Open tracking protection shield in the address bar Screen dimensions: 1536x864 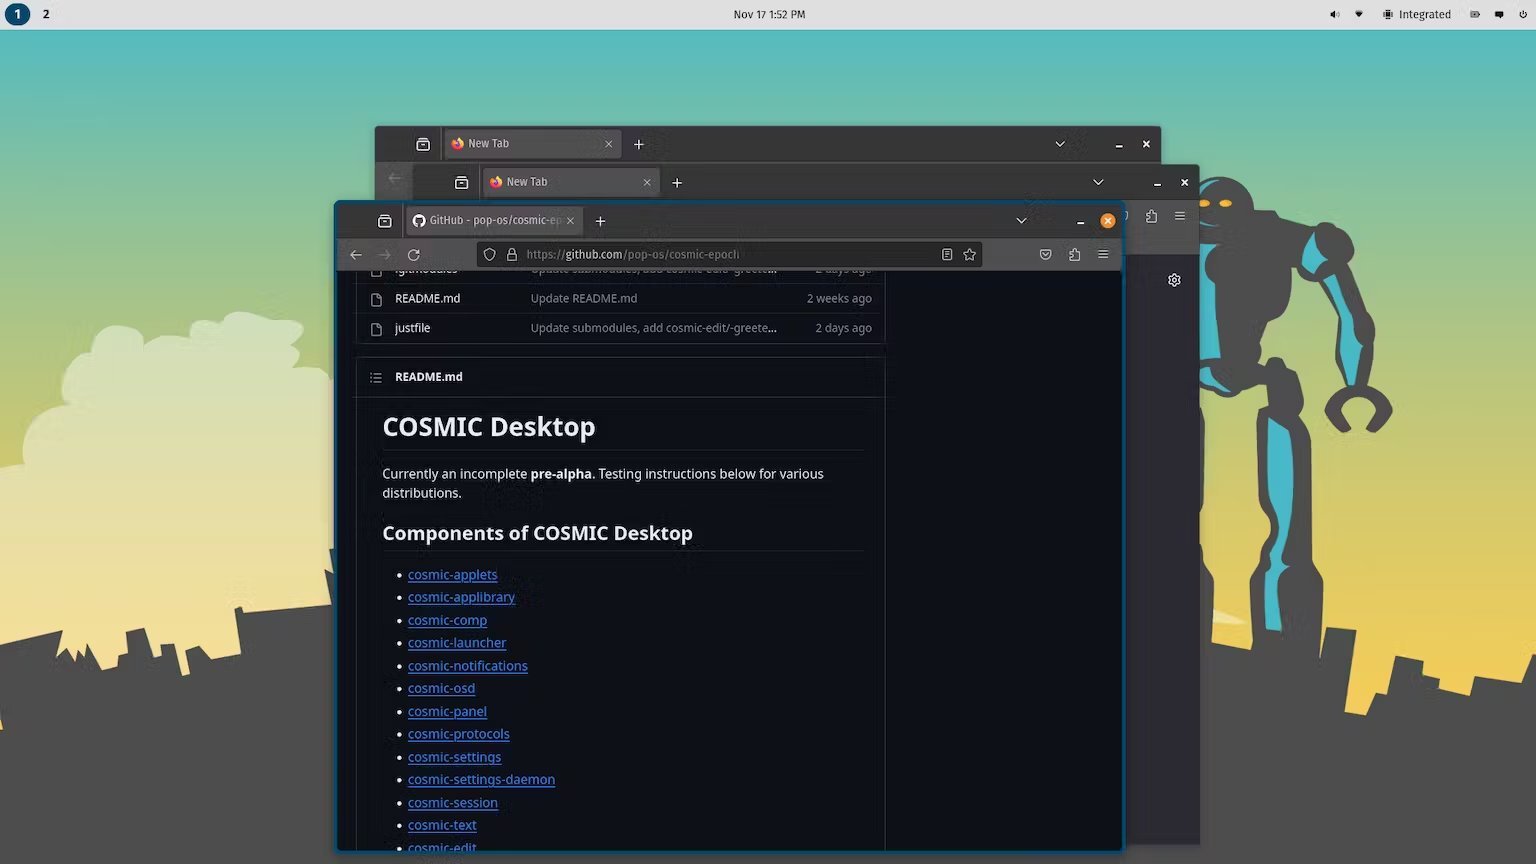489,255
